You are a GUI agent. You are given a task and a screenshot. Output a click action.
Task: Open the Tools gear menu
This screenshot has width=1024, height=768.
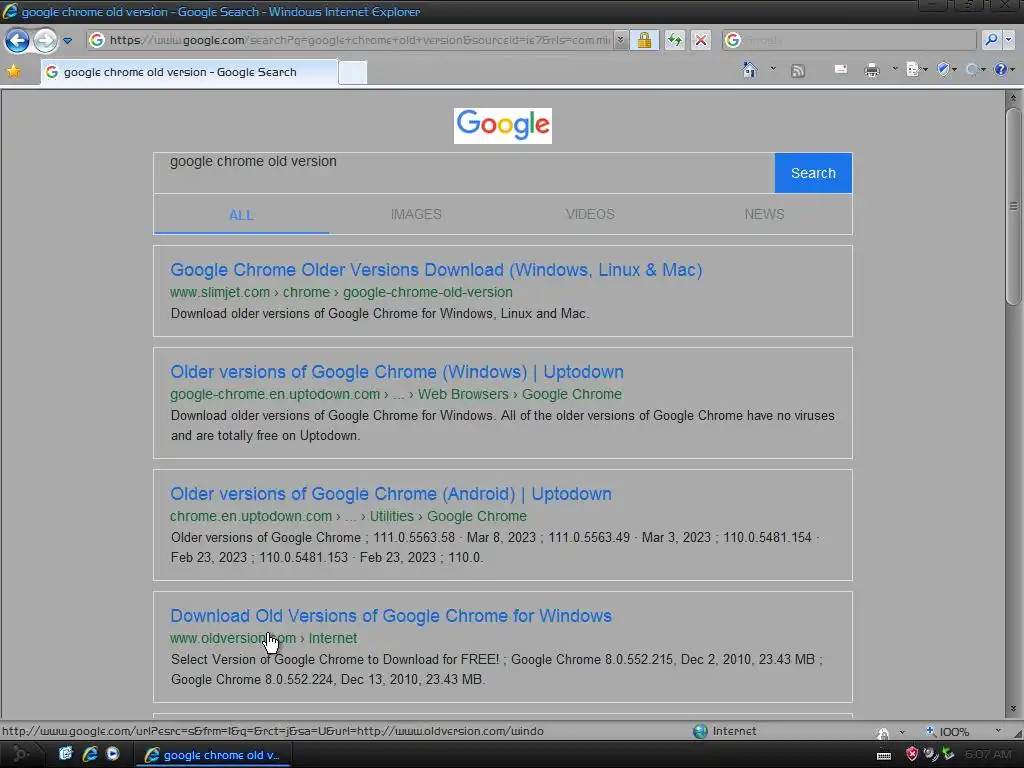pos(975,69)
